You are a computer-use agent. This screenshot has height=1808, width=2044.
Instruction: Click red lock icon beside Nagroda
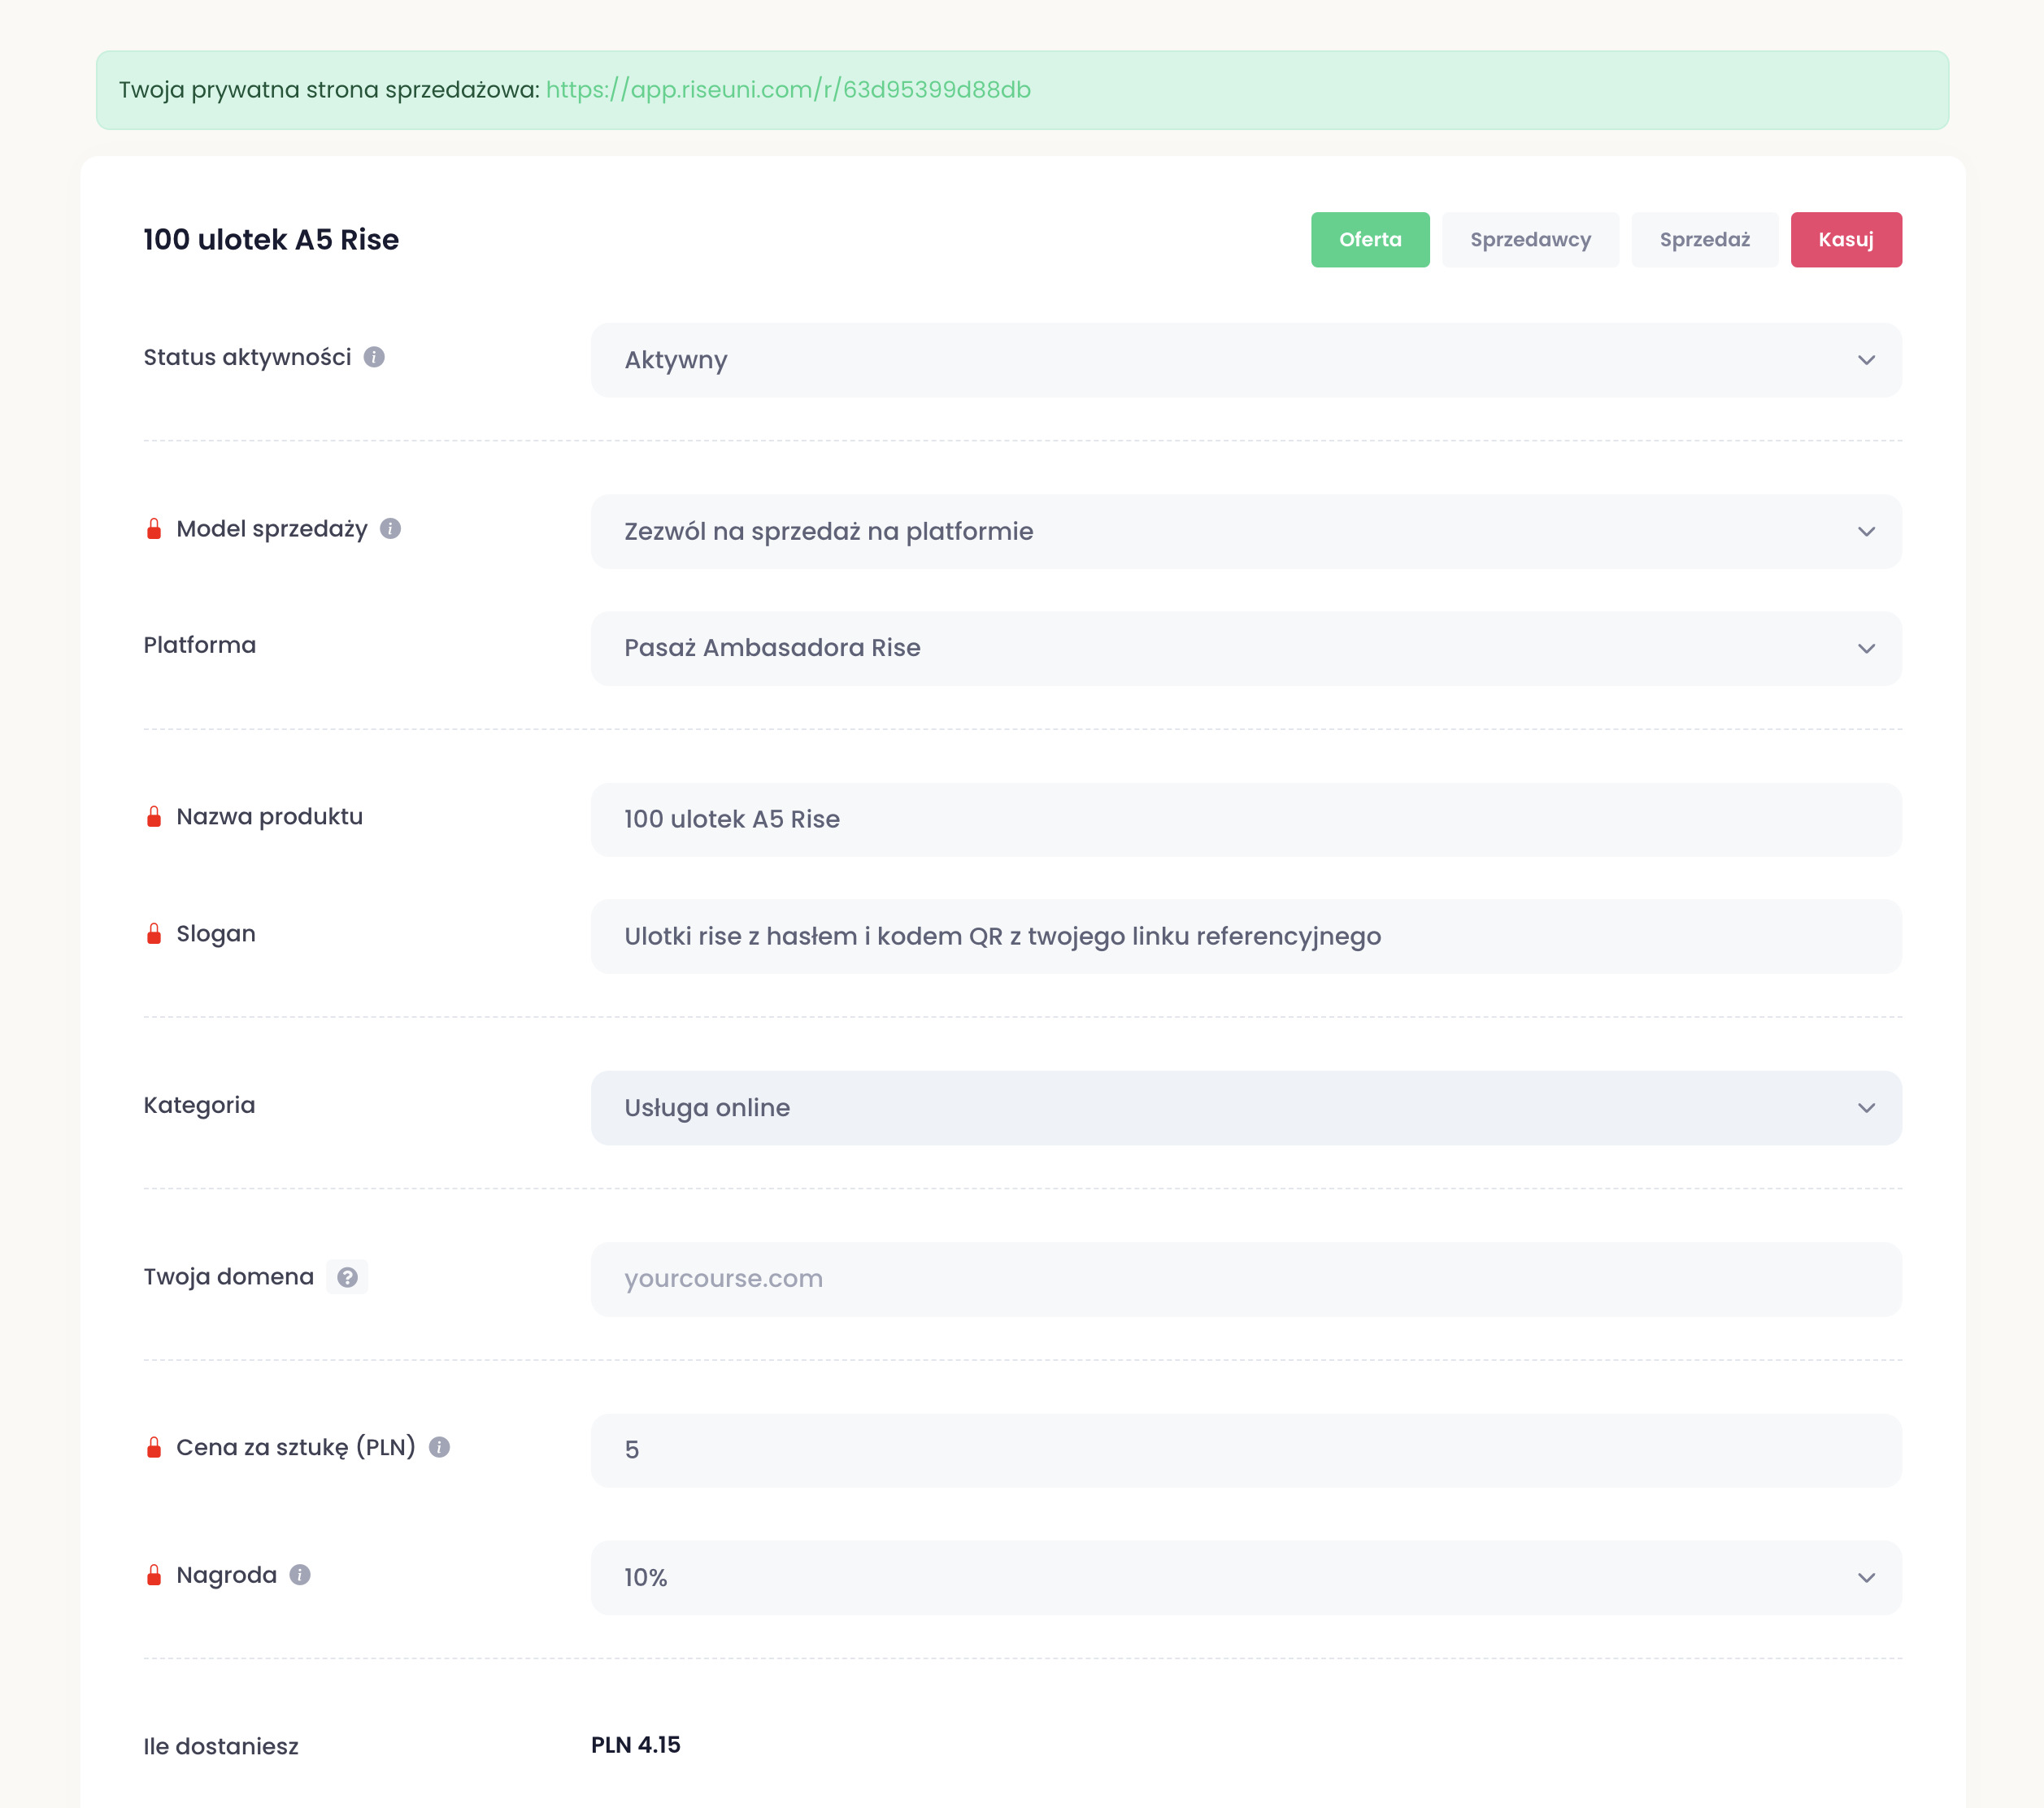(x=154, y=1575)
